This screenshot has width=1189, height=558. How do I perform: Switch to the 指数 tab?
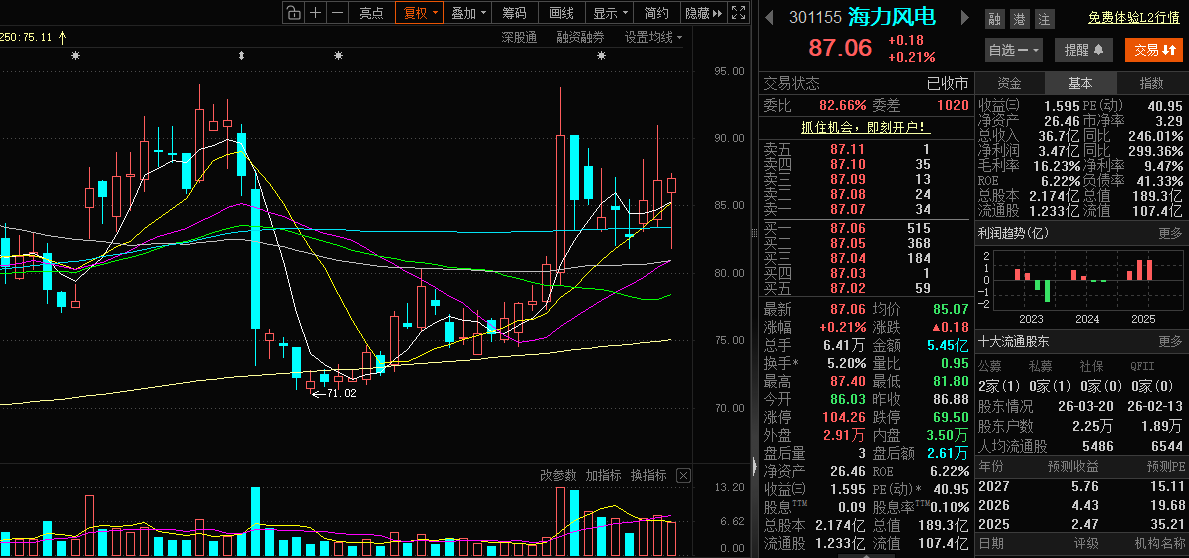(x=1152, y=83)
